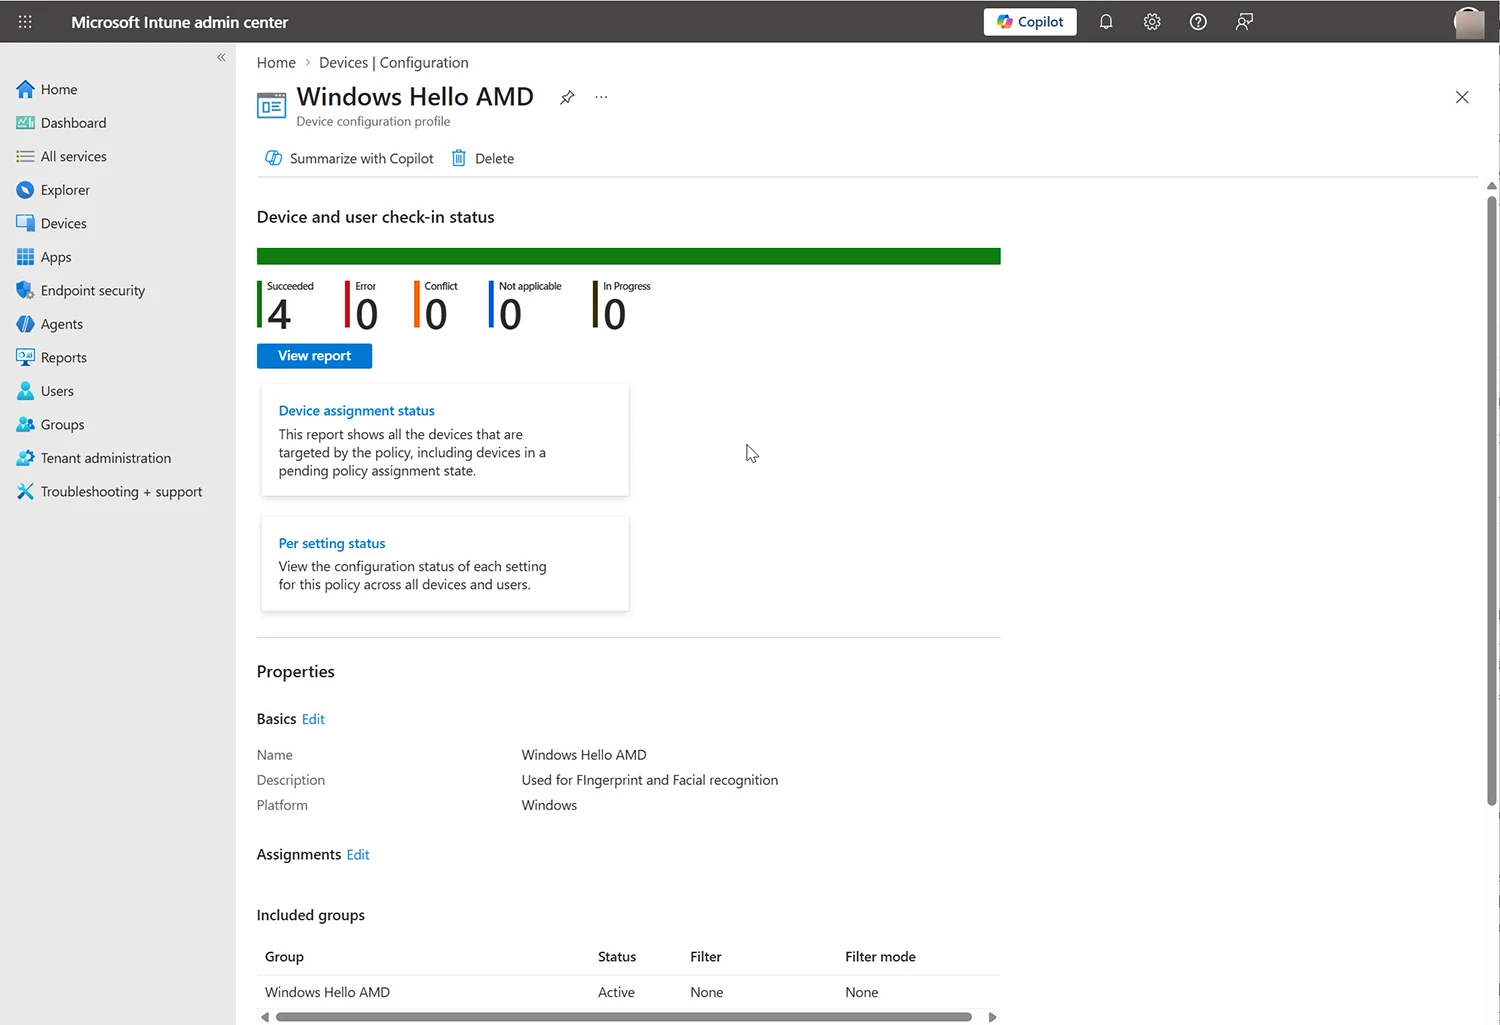Click the Error count value
Screen dimensions: 1500x1025
tap(367, 315)
